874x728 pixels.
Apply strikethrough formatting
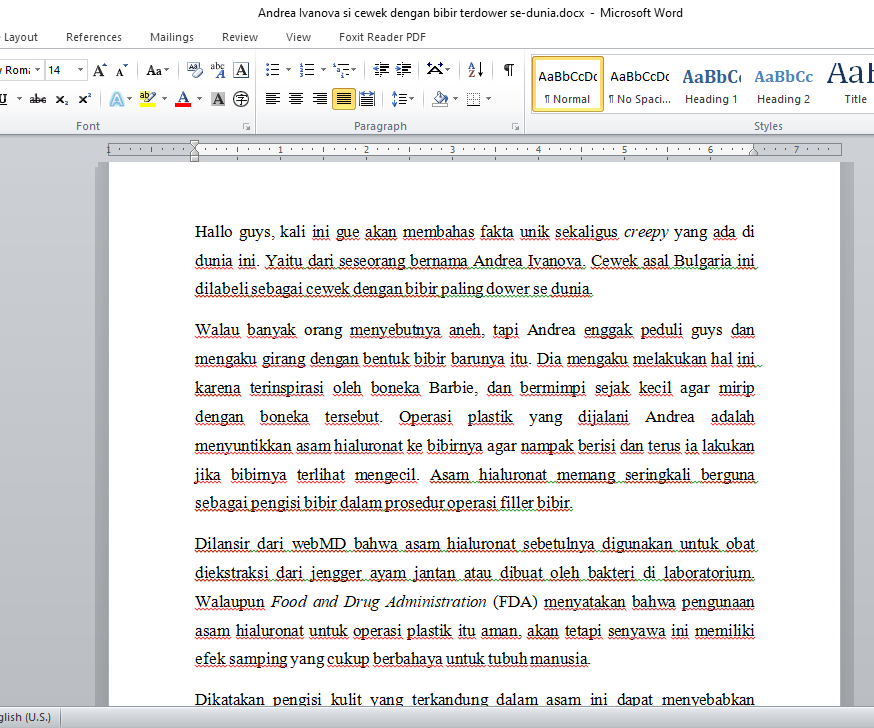[x=38, y=99]
